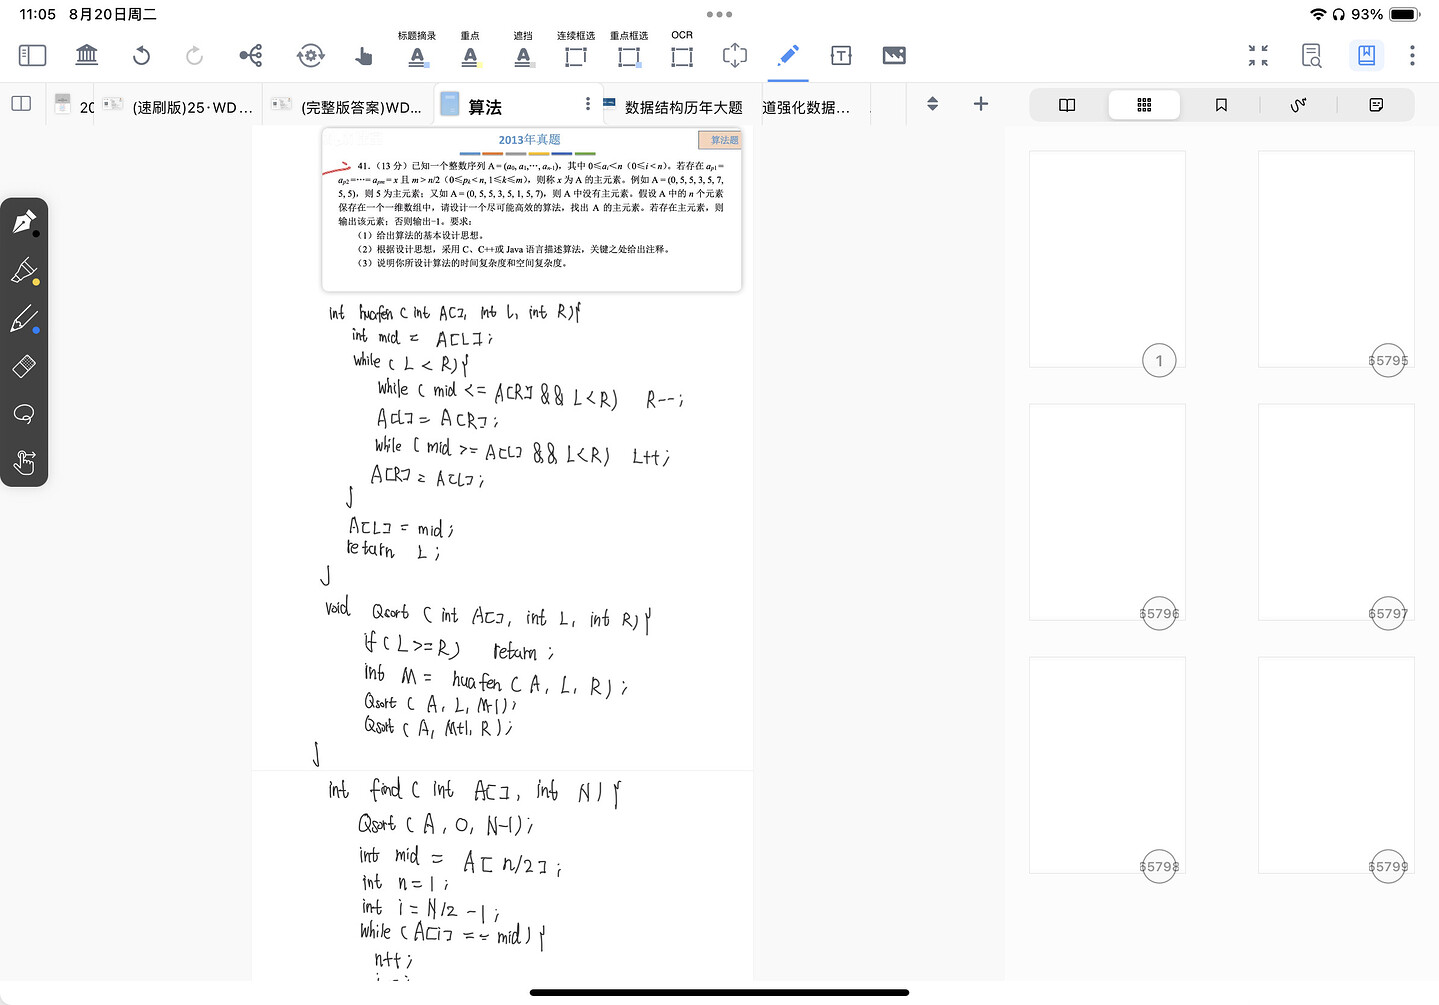The image size is (1439, 1005).
Task: Select the 重点 highlight text tool
Action: click(x=470, y=50)
